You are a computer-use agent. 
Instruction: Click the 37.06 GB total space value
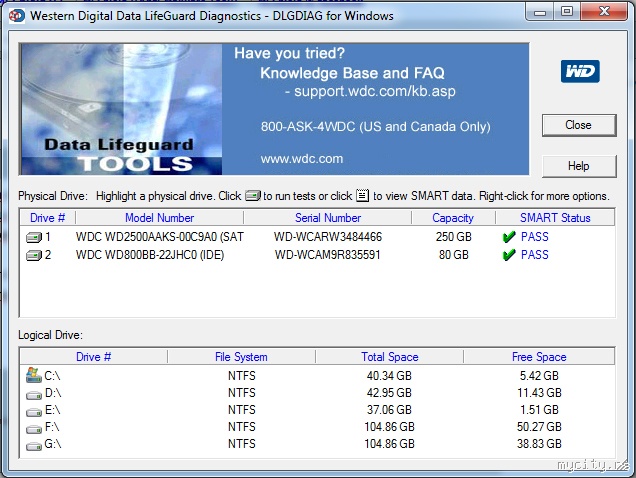[389, 410]
